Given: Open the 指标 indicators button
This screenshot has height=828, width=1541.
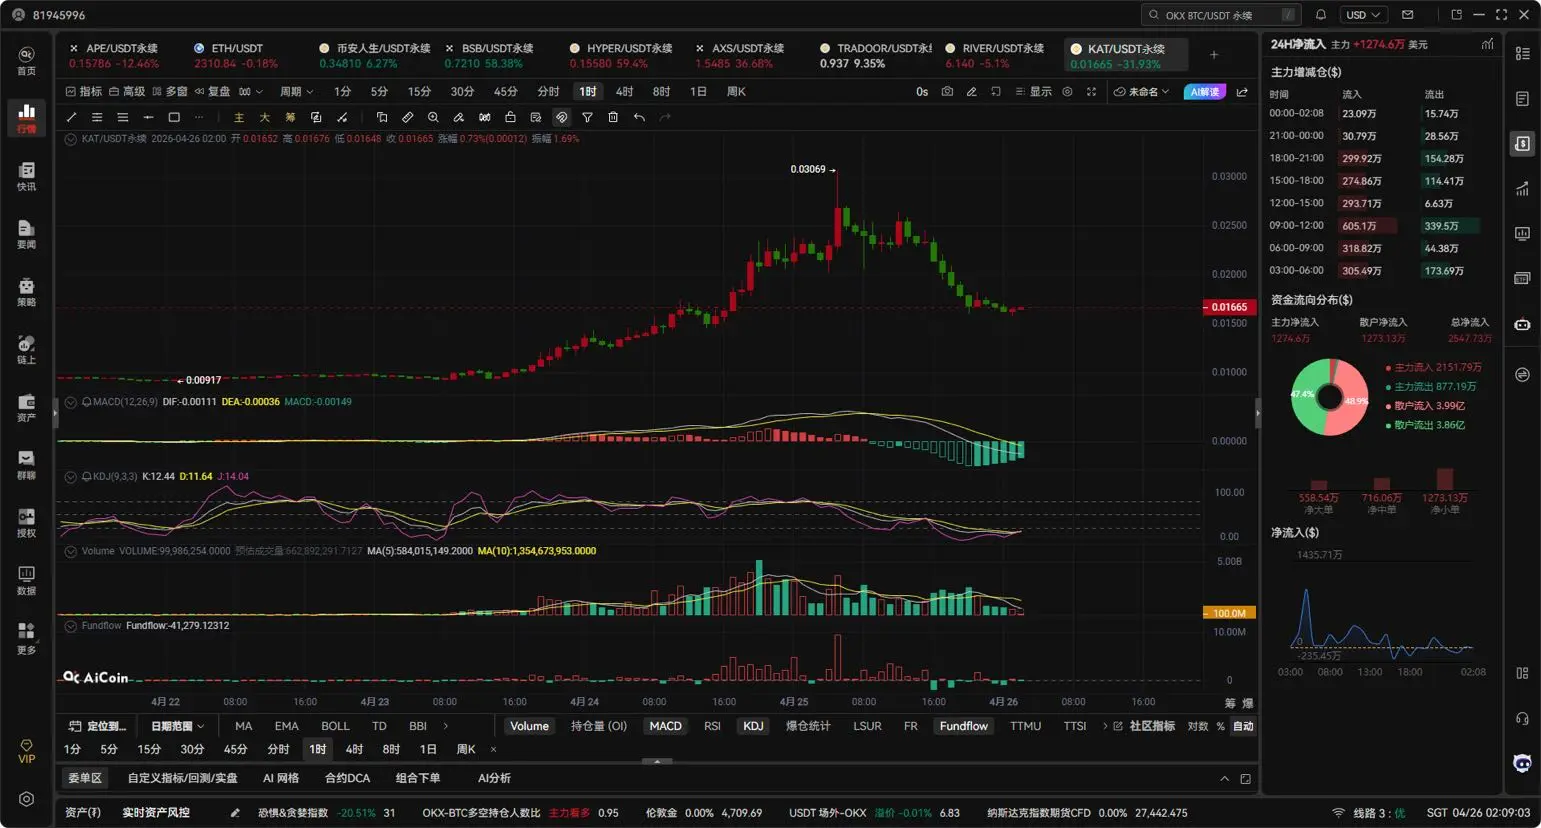Looking at the screenshot, I should tap(83, 91).
